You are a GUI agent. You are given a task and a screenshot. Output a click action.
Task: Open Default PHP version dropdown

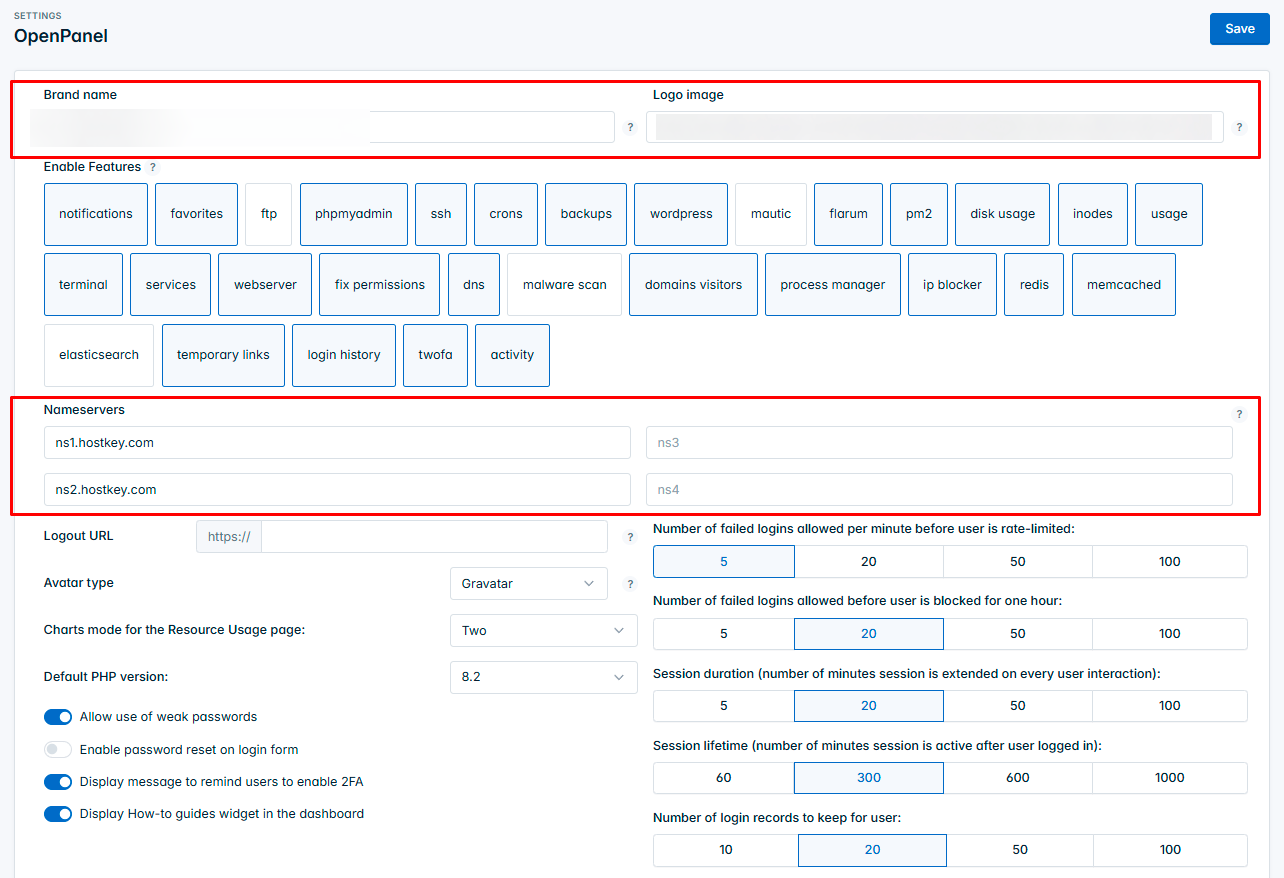543,677
